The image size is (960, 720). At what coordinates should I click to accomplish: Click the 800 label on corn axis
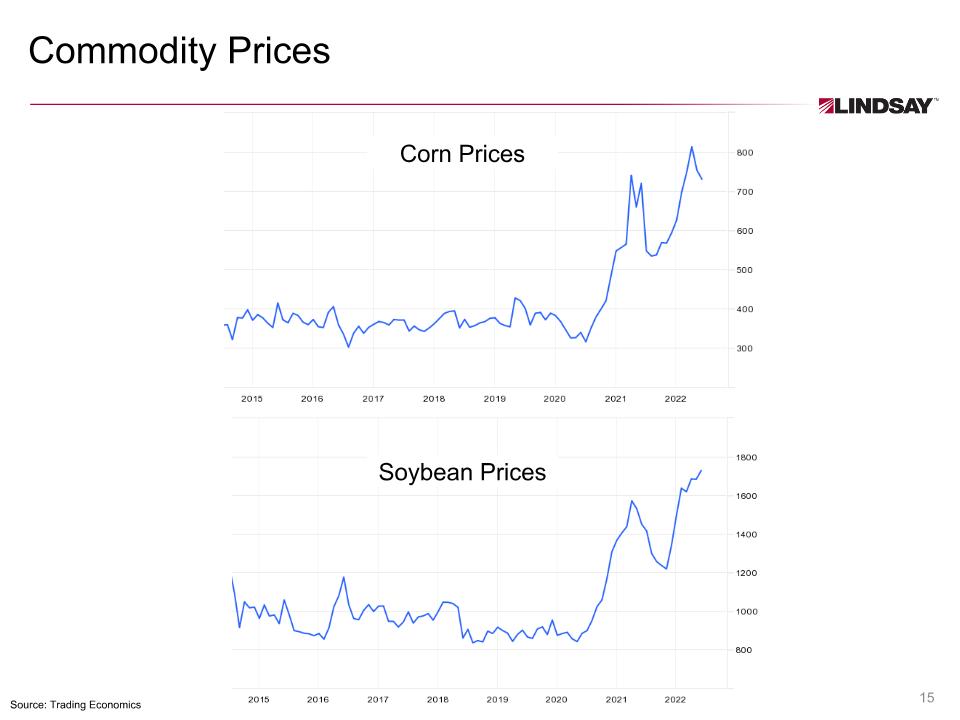[x=746, y=153]
